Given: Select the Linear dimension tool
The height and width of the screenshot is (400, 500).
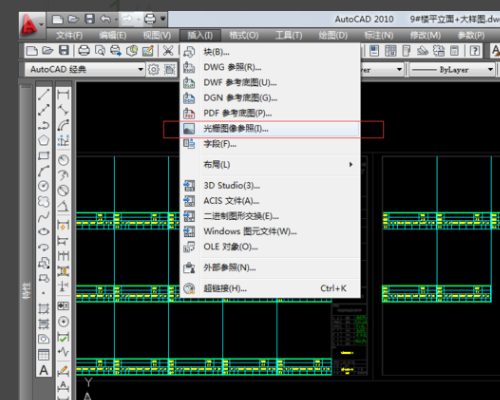Looking at the screenshot, I should [63, 95].
